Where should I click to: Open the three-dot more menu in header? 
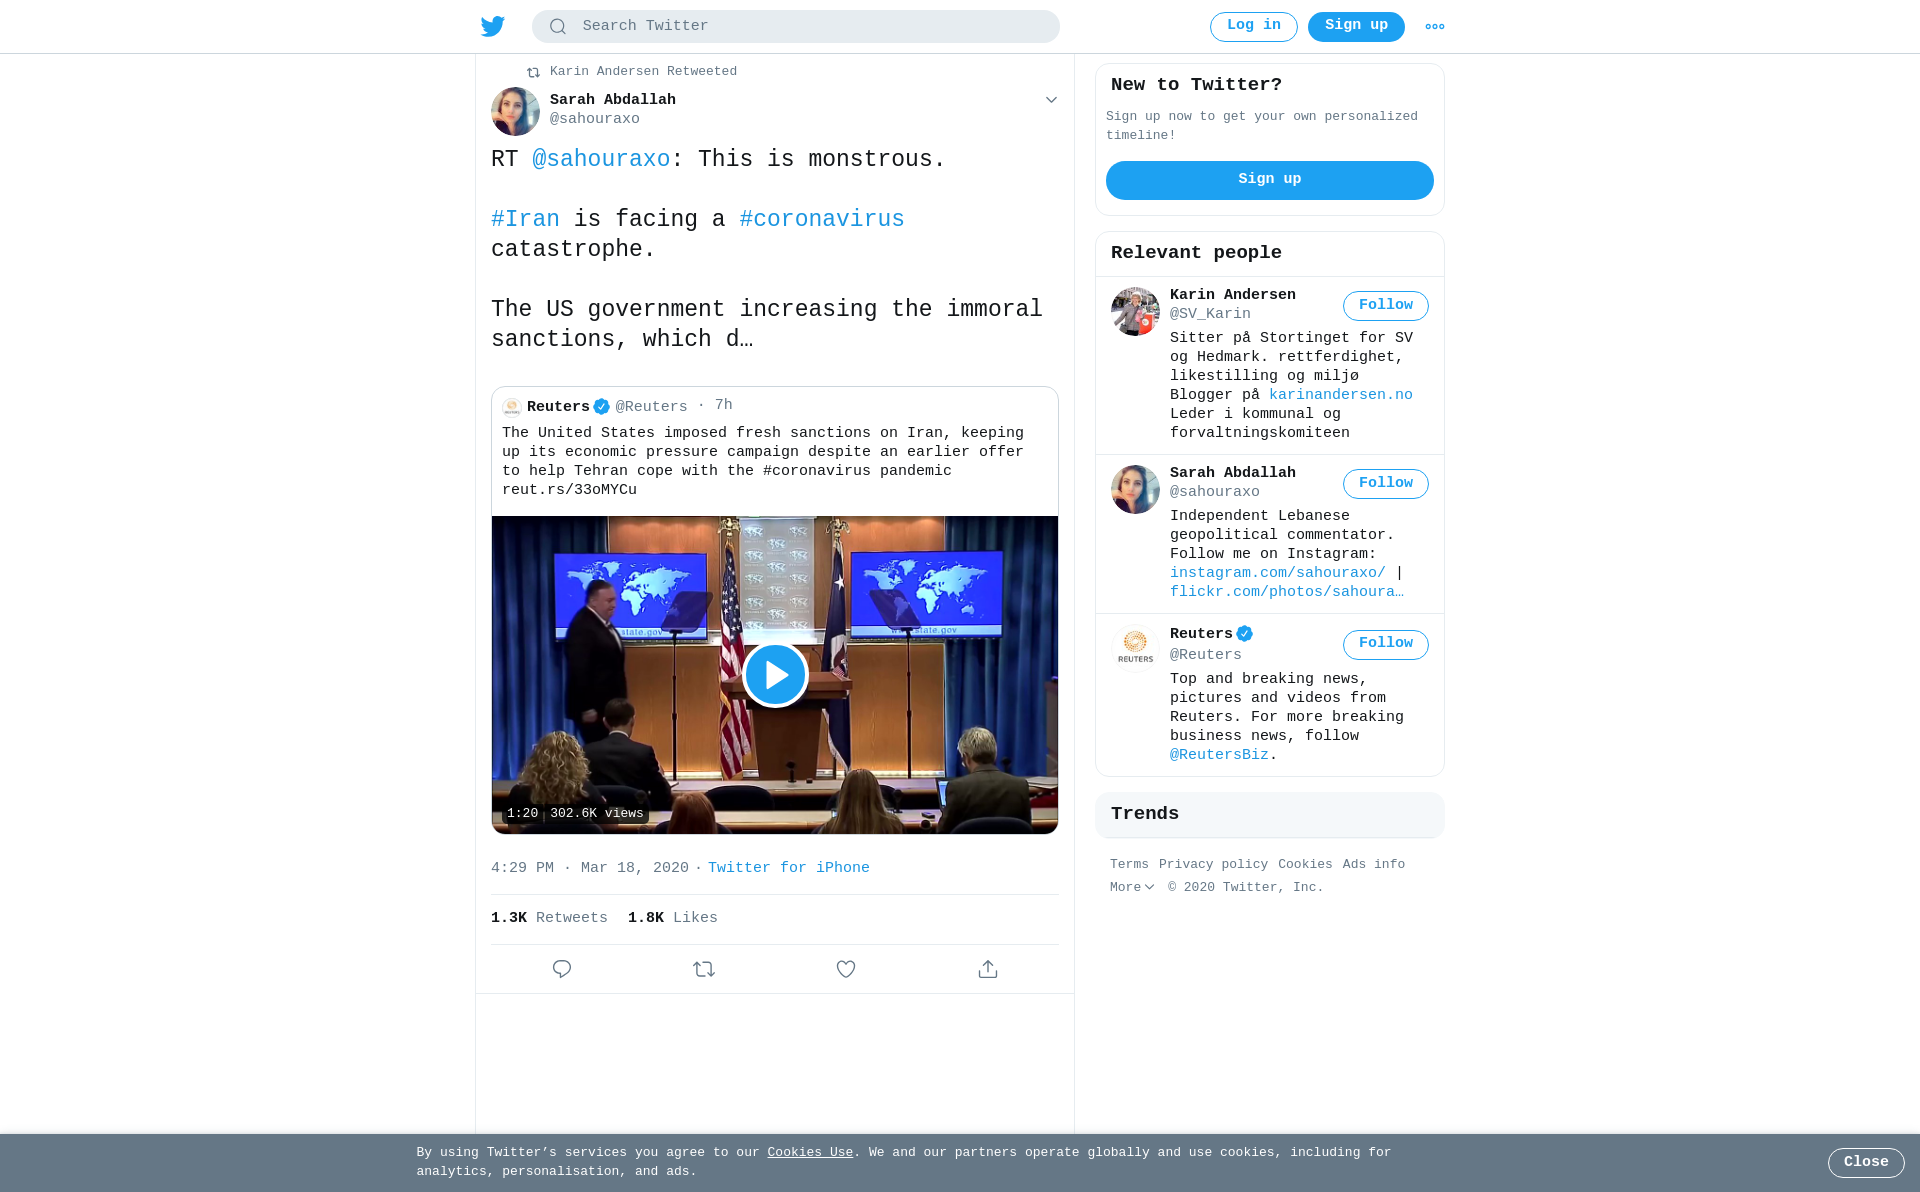click(1435, 27)
